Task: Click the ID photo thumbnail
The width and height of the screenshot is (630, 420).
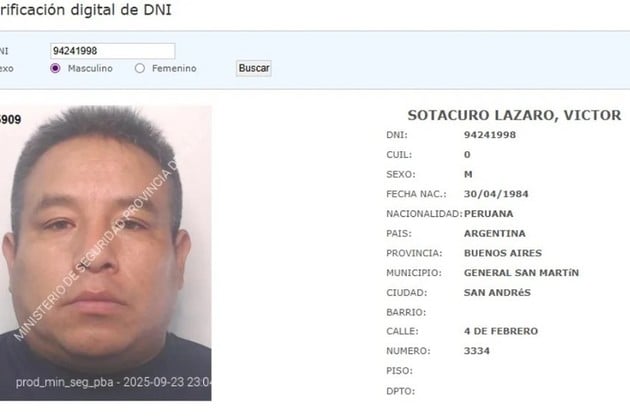Action: pos(105,253)
